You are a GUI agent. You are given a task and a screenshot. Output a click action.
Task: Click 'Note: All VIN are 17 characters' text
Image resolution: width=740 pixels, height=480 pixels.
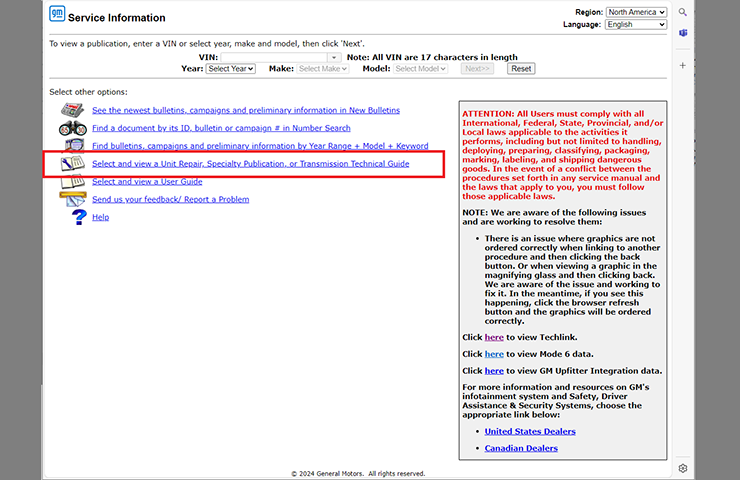[x=432, y=58]
